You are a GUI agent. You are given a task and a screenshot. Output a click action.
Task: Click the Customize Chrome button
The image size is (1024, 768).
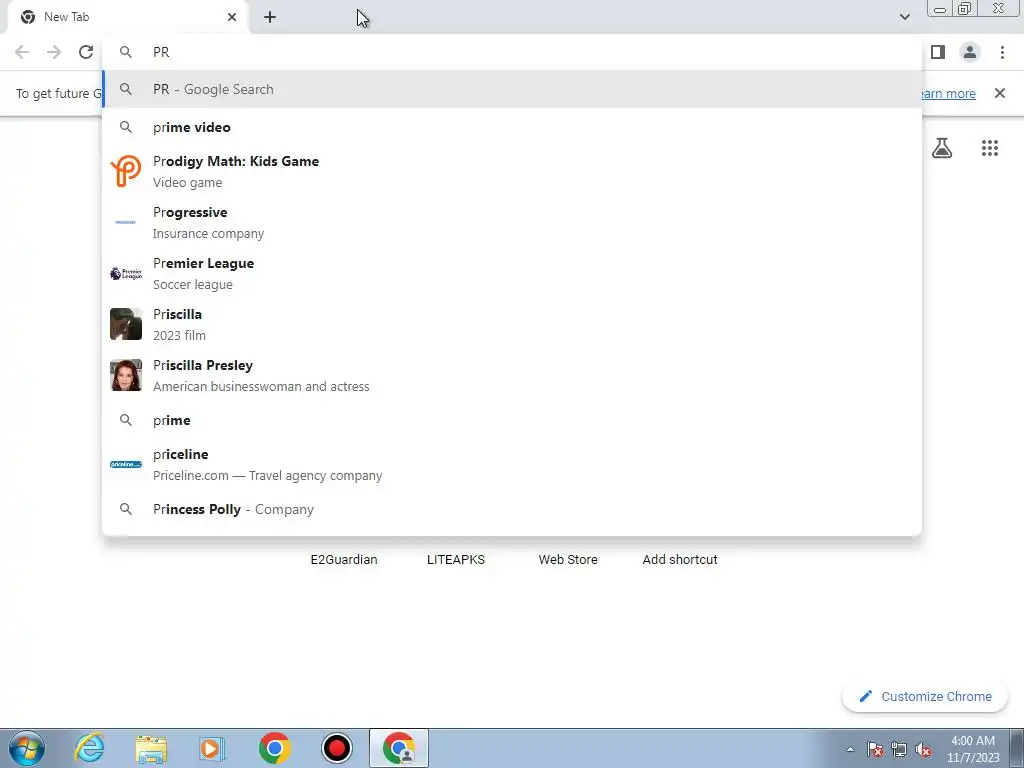[925, 696]
